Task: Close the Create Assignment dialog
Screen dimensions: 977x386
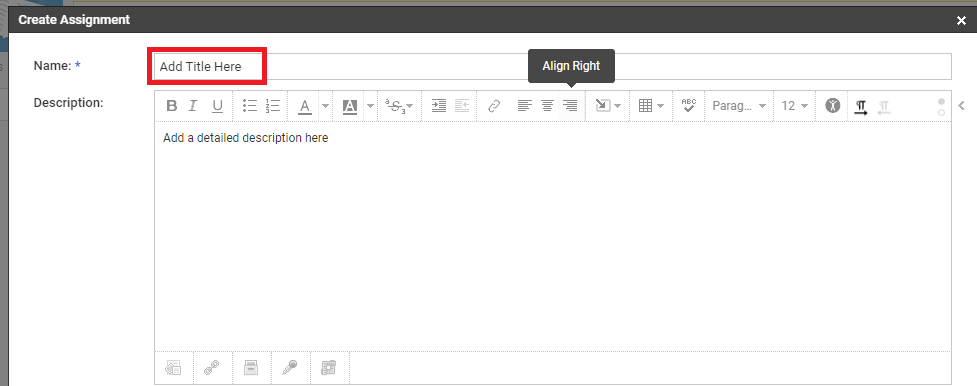Action: click(x=961, y=21)
